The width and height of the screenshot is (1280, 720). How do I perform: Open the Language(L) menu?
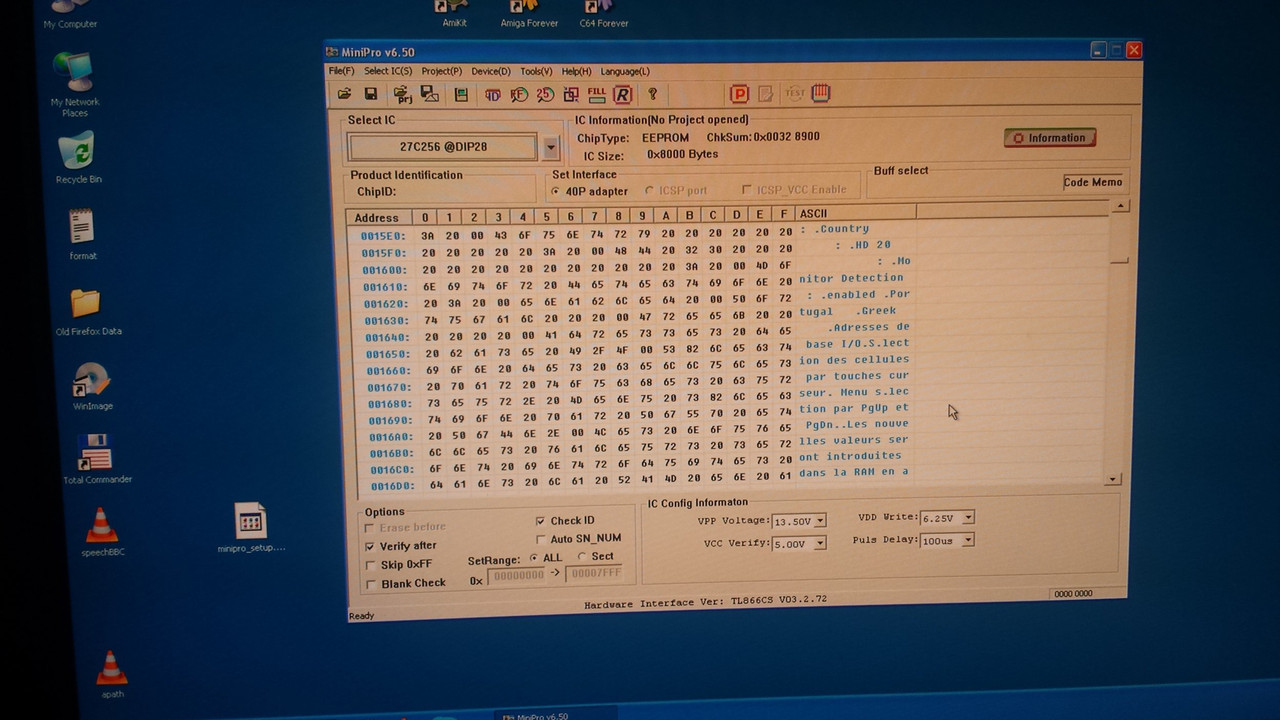[x=624, y=72]
